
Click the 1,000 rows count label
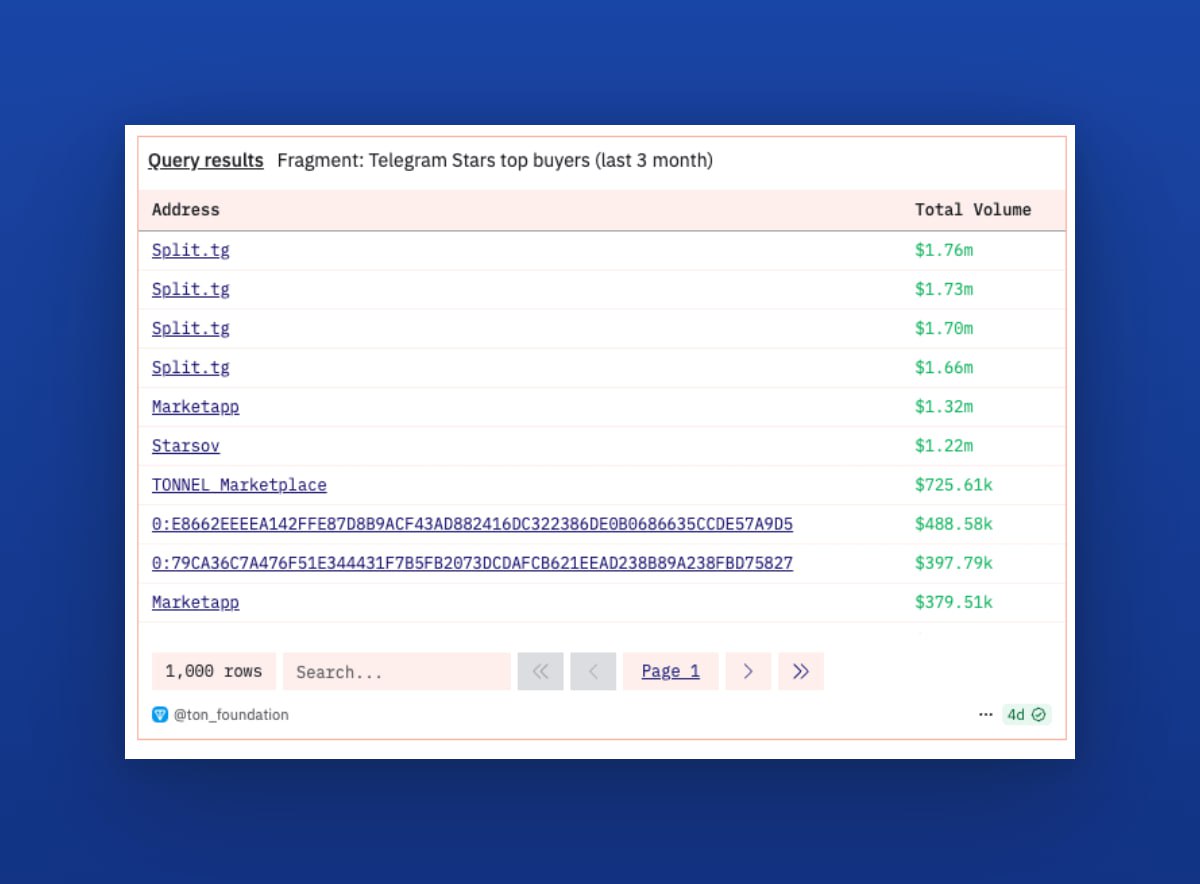tap(214, 672)
